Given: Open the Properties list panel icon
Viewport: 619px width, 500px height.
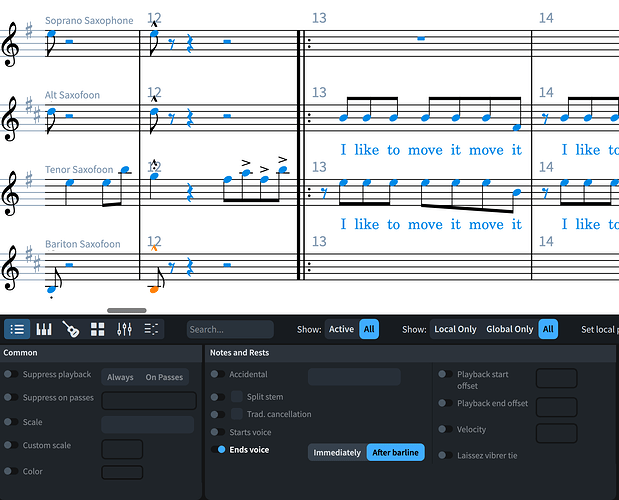Looking at the screenshot, I should tap(17, 329).
